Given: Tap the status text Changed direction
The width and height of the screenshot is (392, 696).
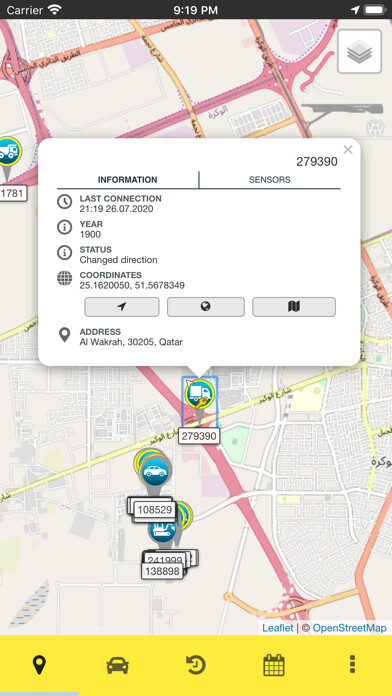Looking at the screenshot, I should [119, 260].
